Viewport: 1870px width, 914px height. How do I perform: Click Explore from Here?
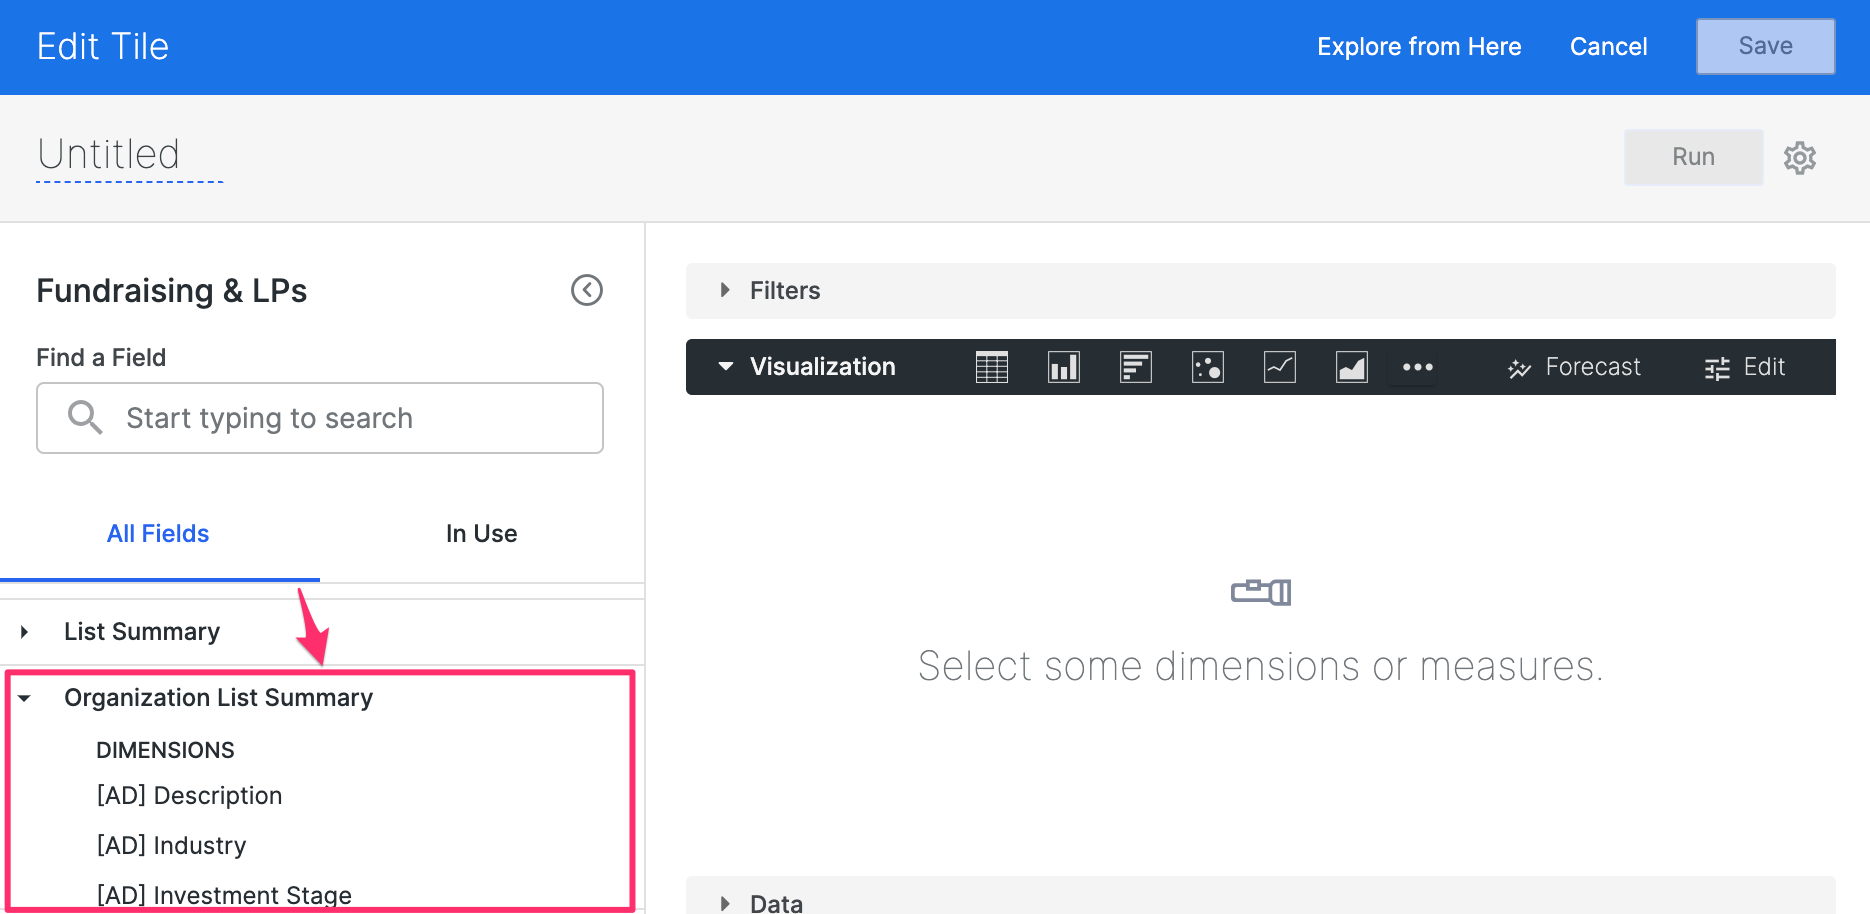coord(1419,46)
